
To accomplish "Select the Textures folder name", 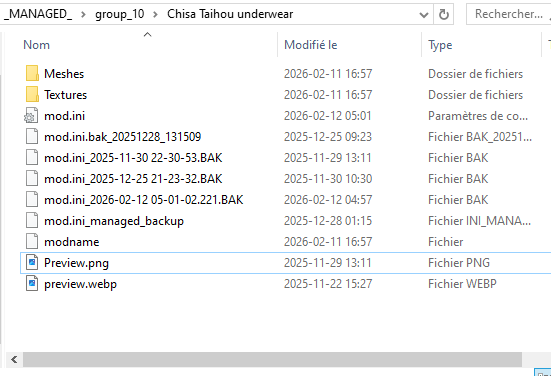I will tap(65, 95).
